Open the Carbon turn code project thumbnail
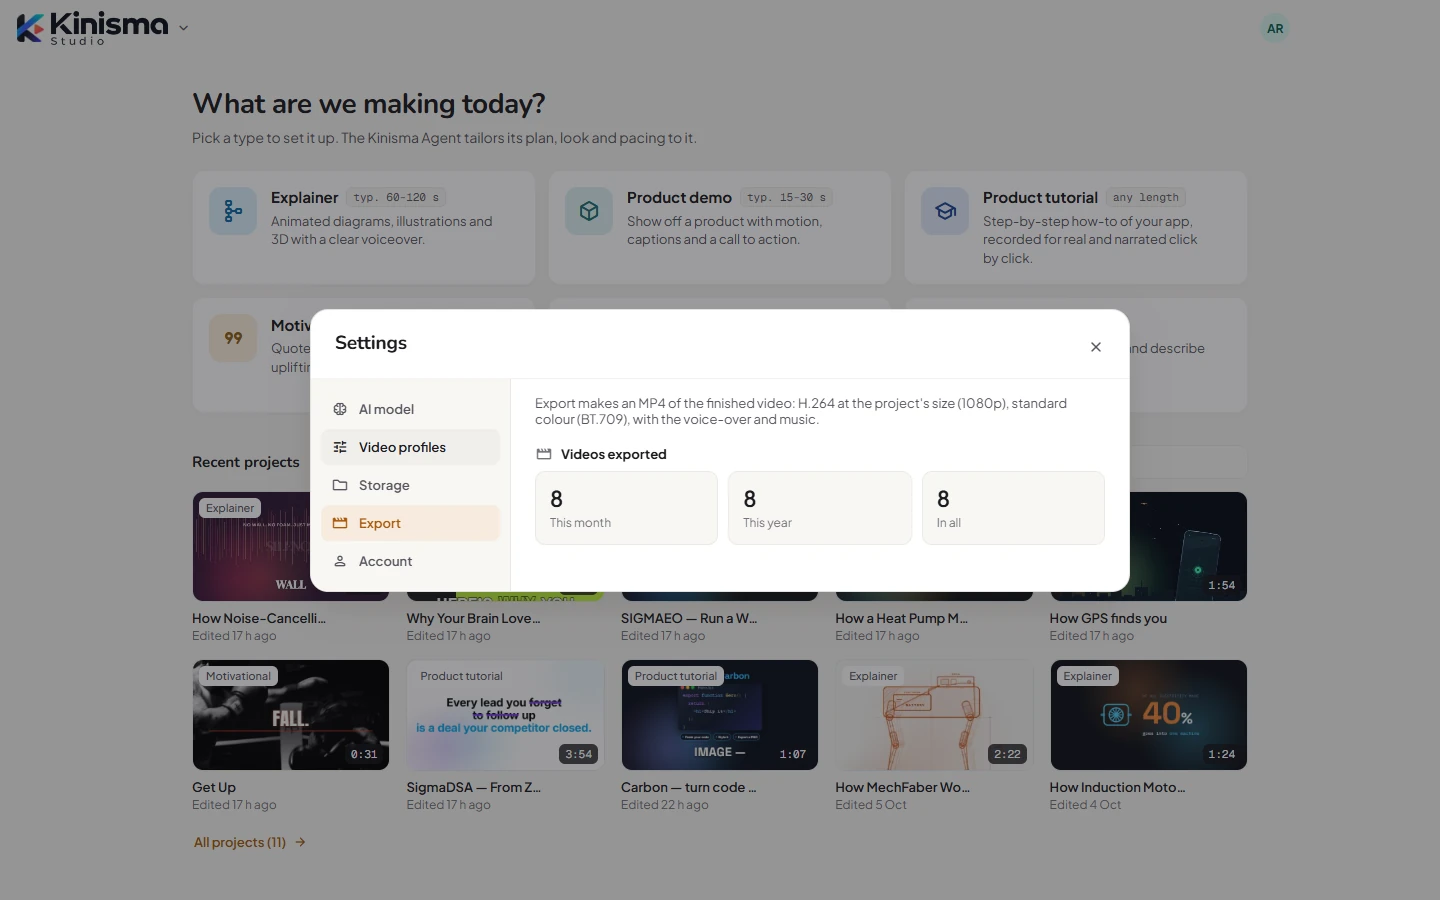Viewport: 1440px width, 900px height. click(x=720, y=715)
